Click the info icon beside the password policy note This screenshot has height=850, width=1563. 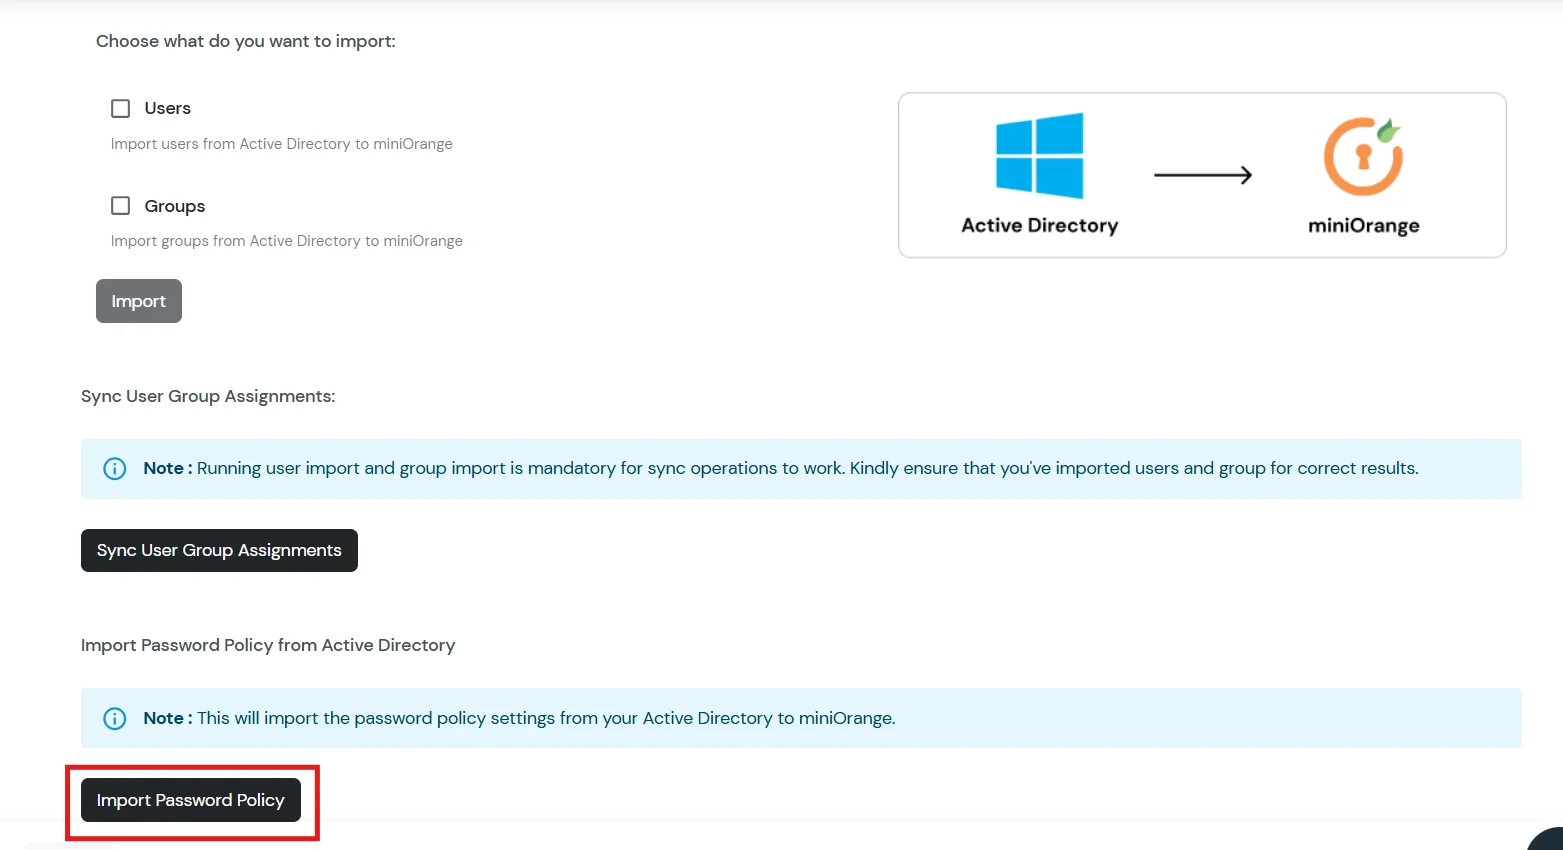pos(114,718)
